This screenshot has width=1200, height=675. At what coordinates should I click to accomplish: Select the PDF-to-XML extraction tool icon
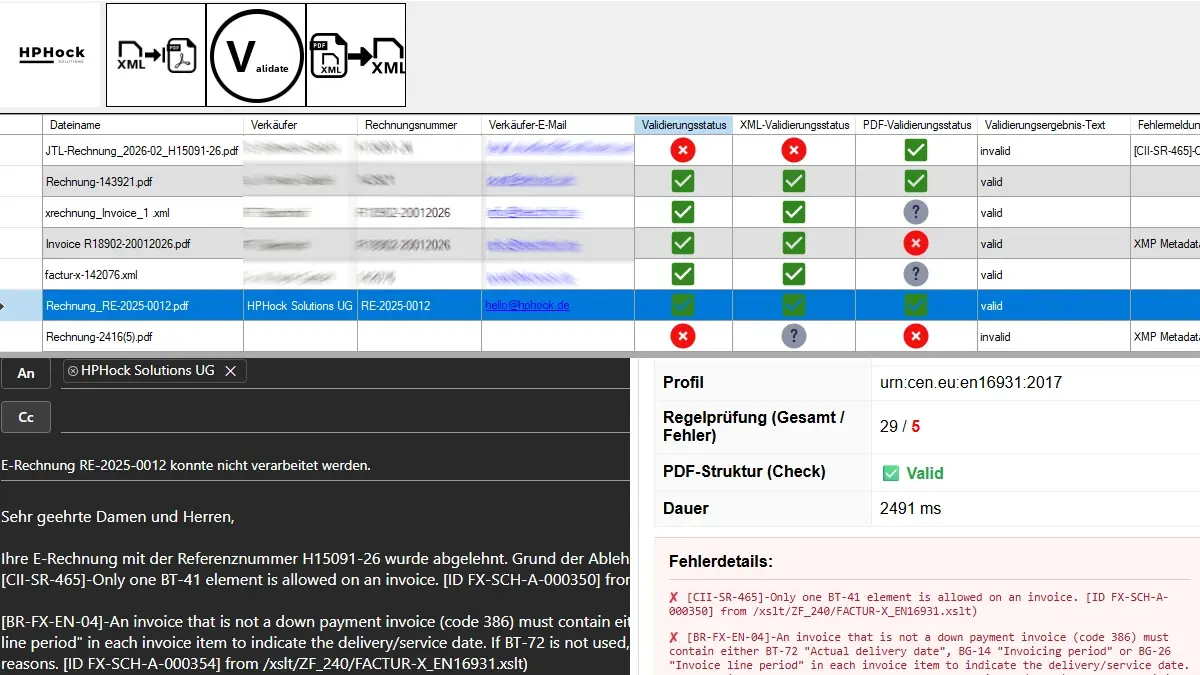(x=356, y=55)
